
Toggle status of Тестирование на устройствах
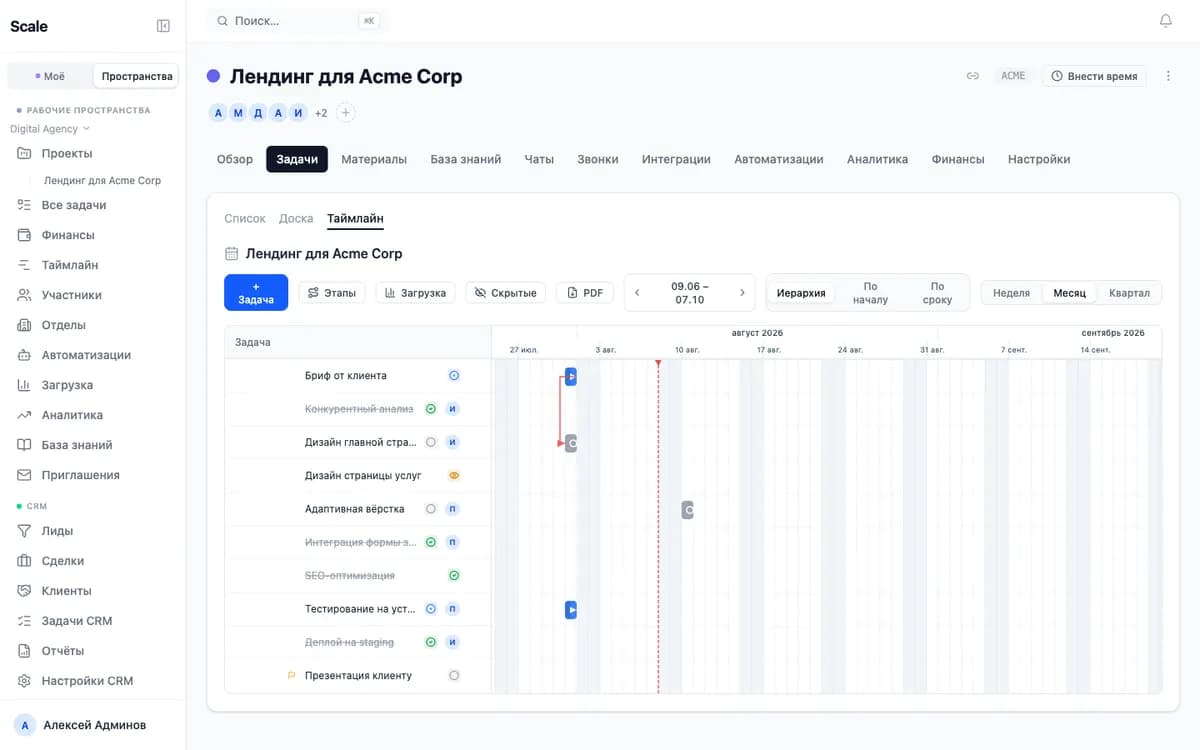tap(431, 609)
